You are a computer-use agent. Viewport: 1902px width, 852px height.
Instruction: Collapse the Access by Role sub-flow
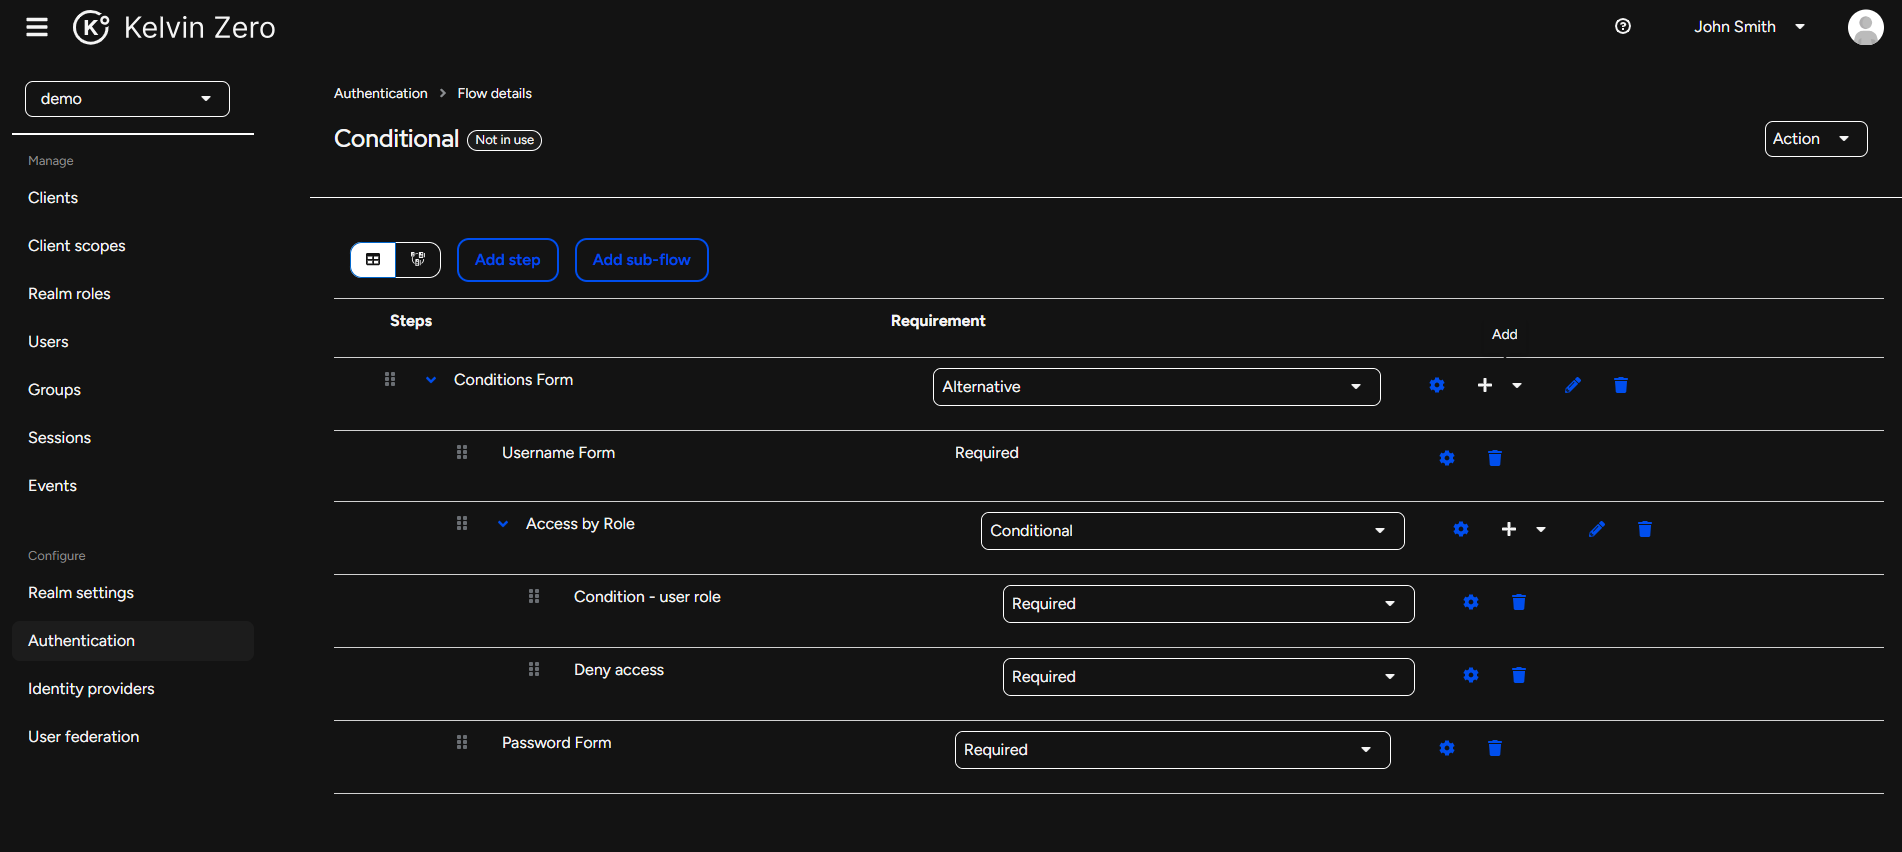503,524
